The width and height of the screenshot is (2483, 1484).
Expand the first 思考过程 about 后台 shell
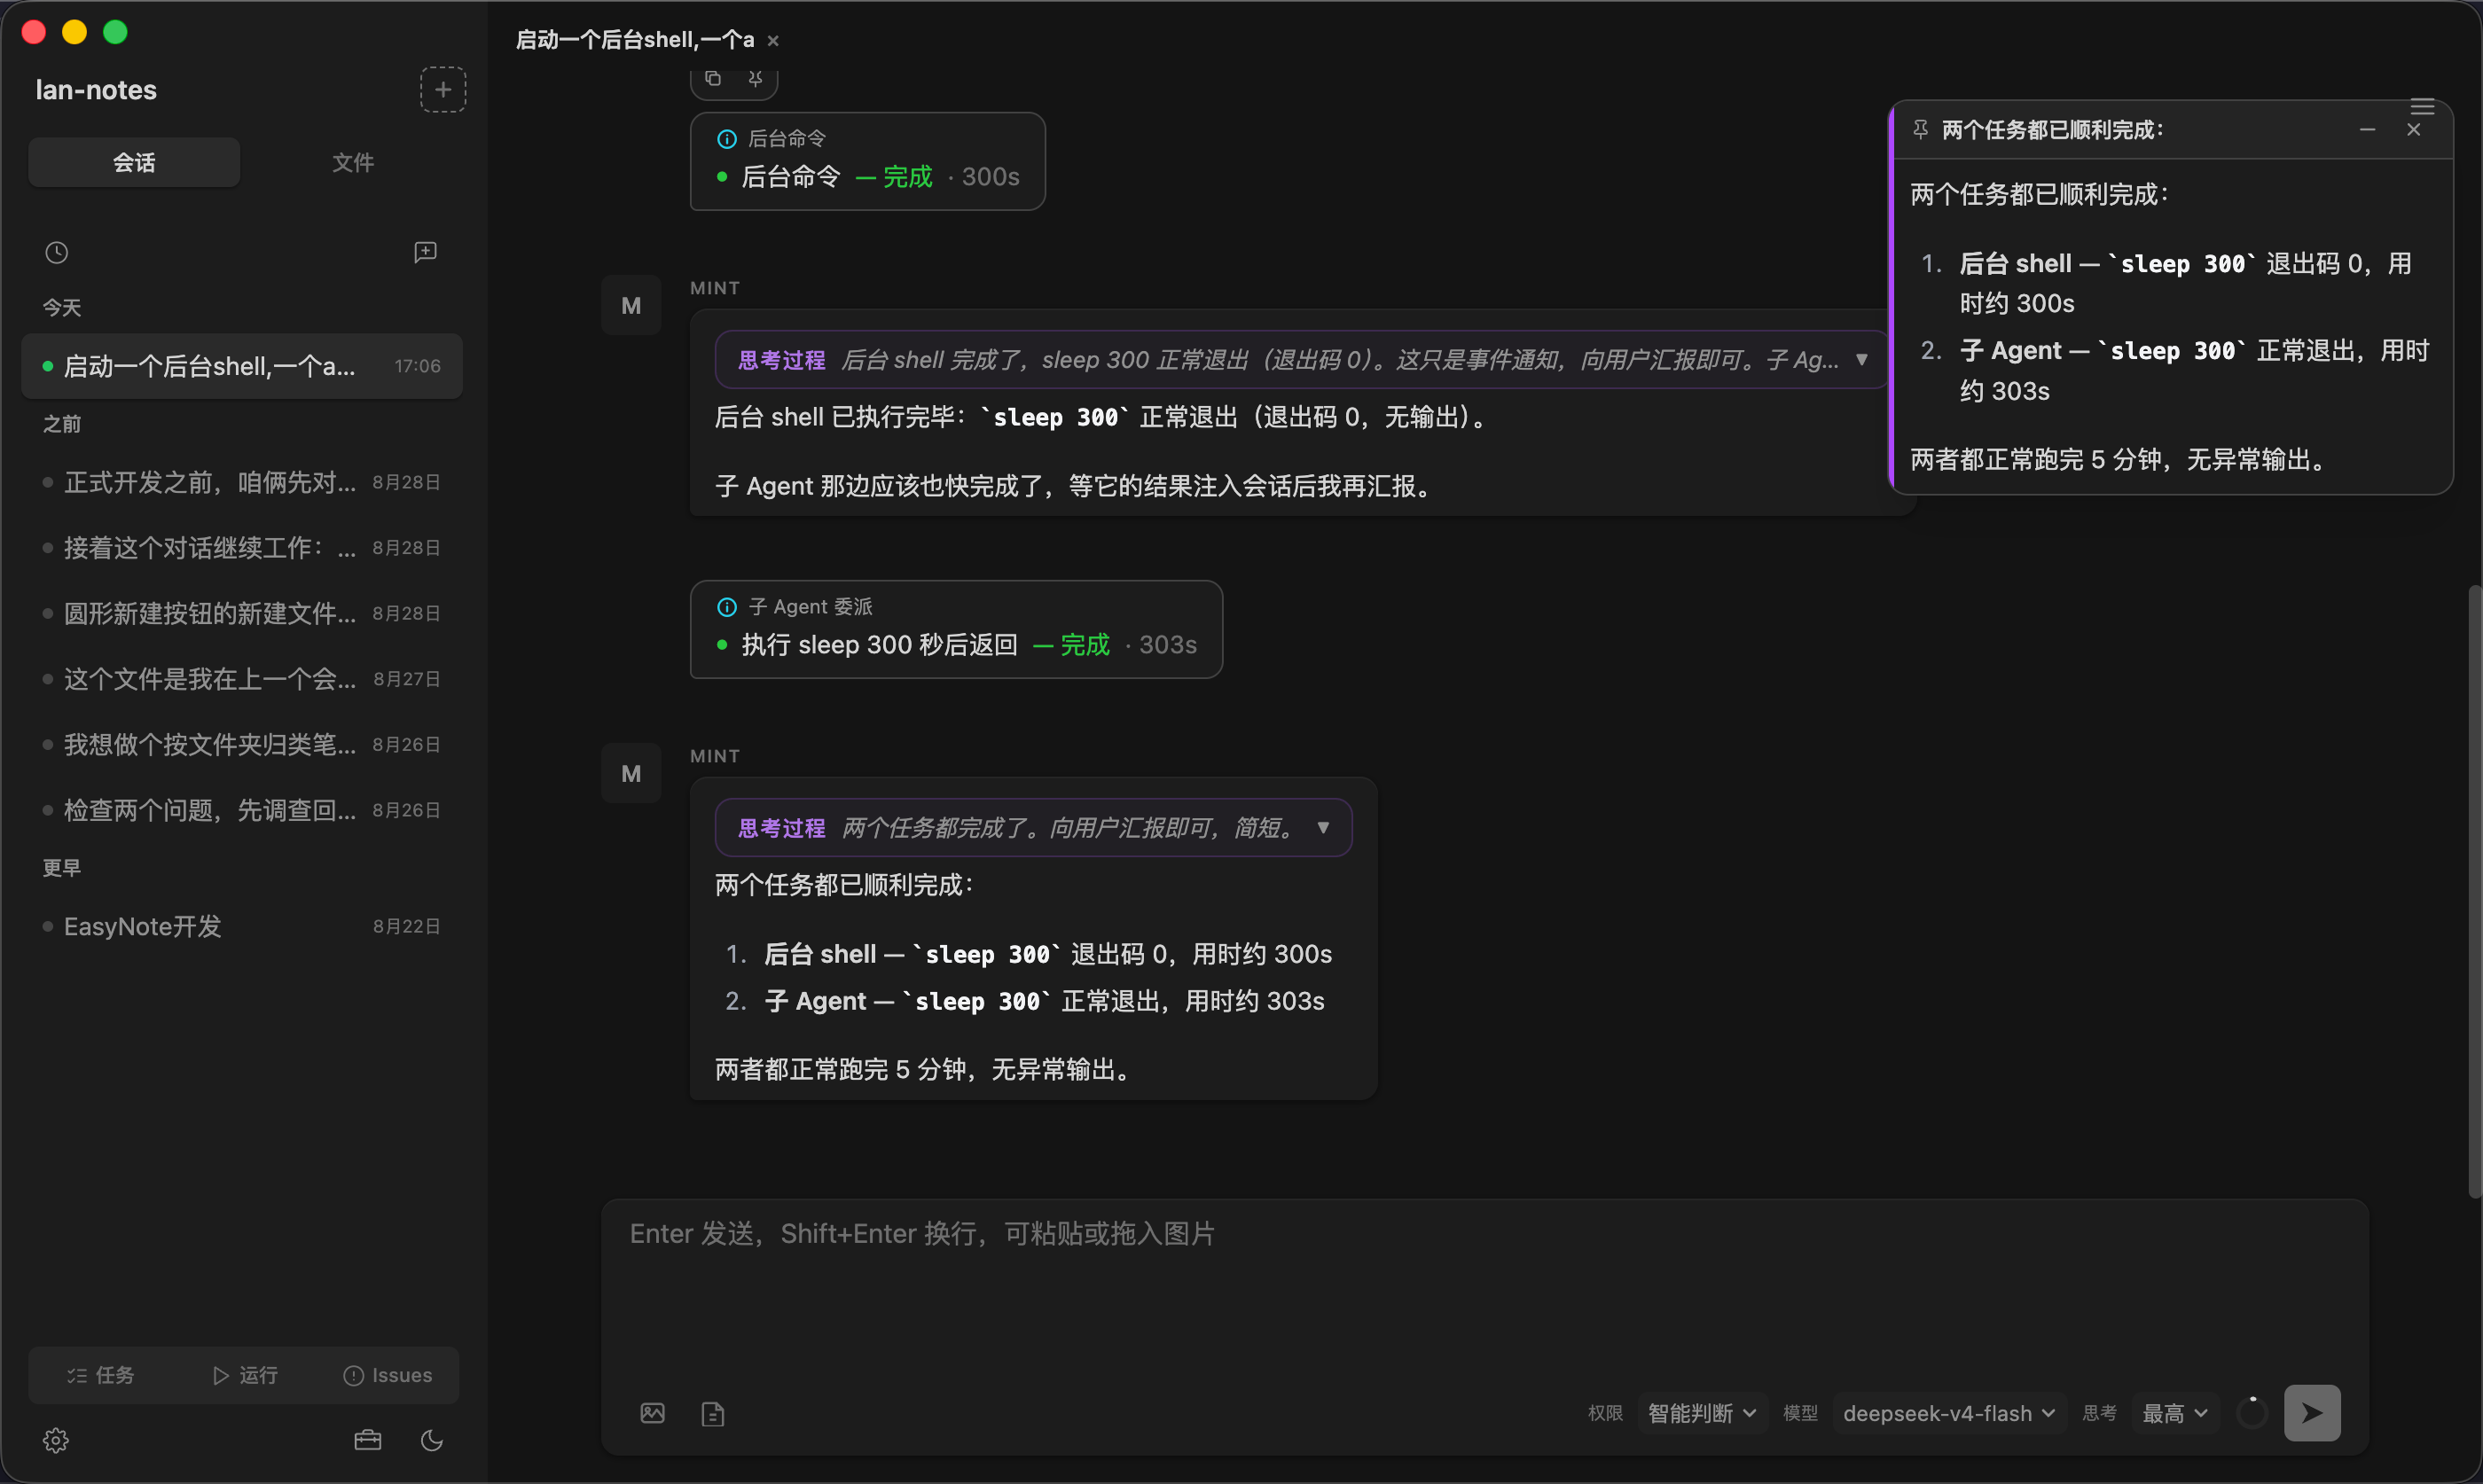tap(1301, 360)
